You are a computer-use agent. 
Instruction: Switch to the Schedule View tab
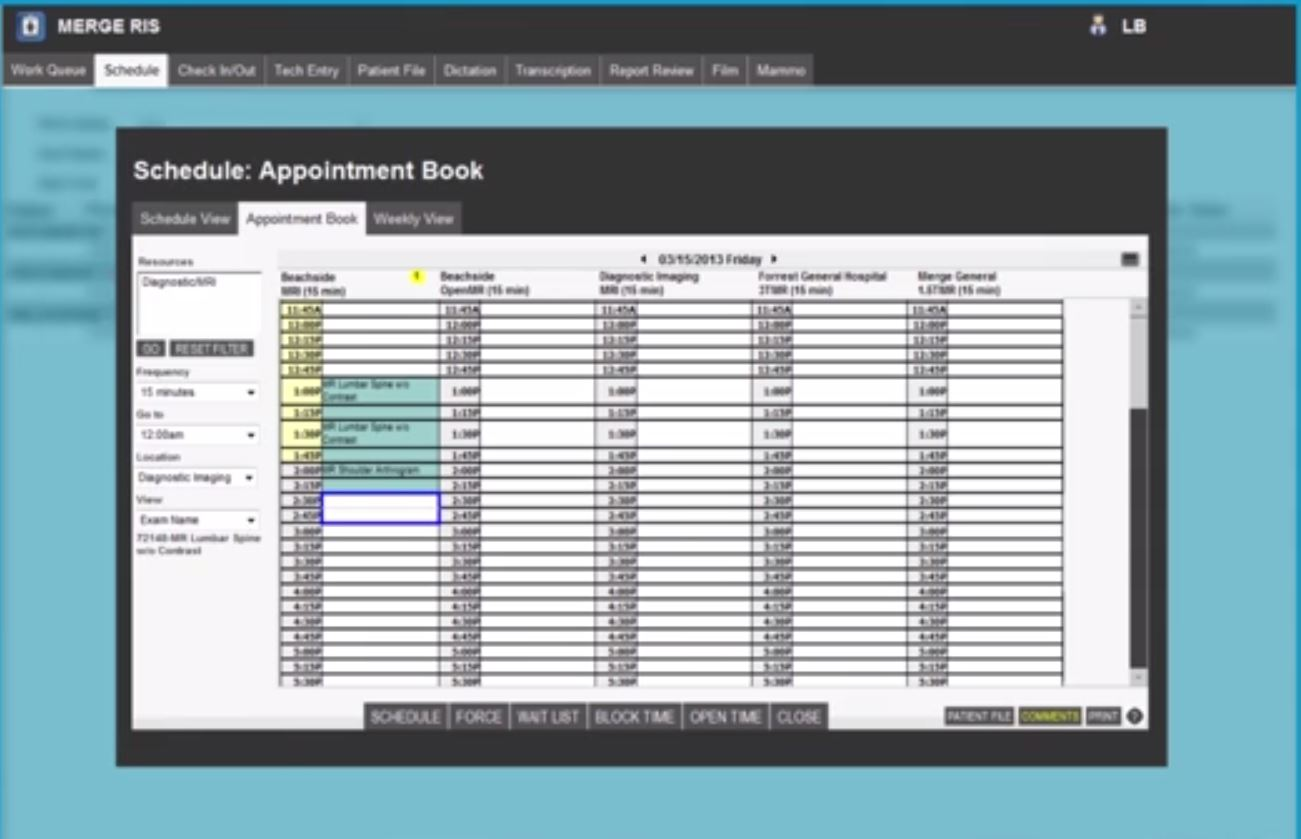[185, 219]
